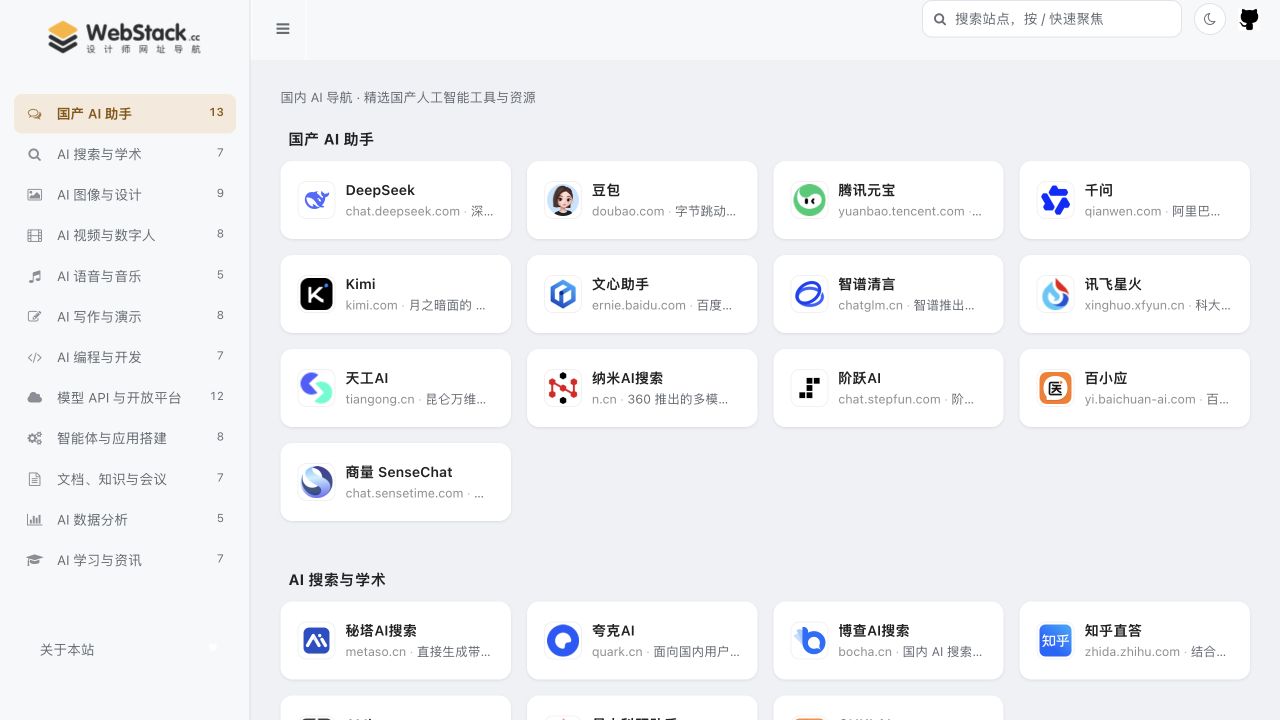
Task: Click the n.cn 360 description text
Action: click(x=661, y=399)
